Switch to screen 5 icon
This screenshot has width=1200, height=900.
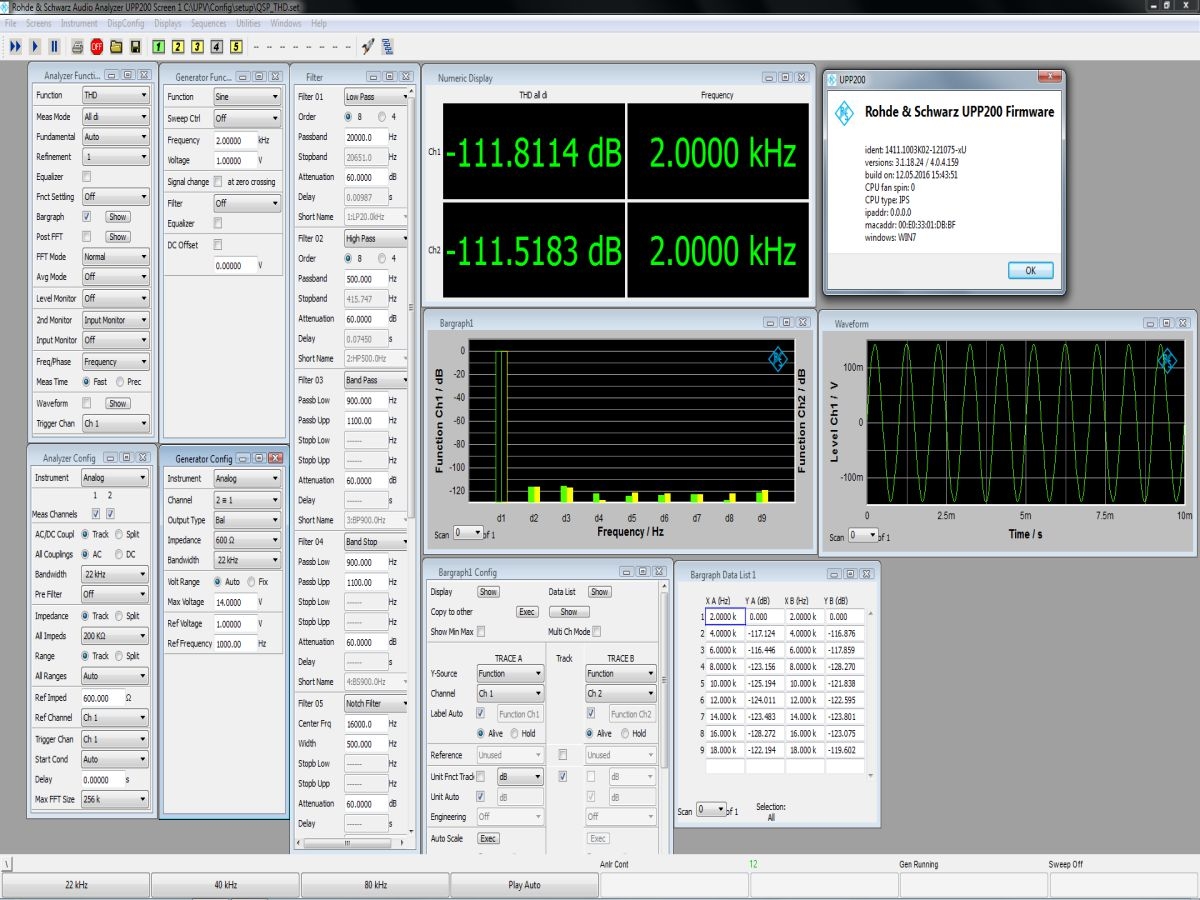[x=236, y=46]
